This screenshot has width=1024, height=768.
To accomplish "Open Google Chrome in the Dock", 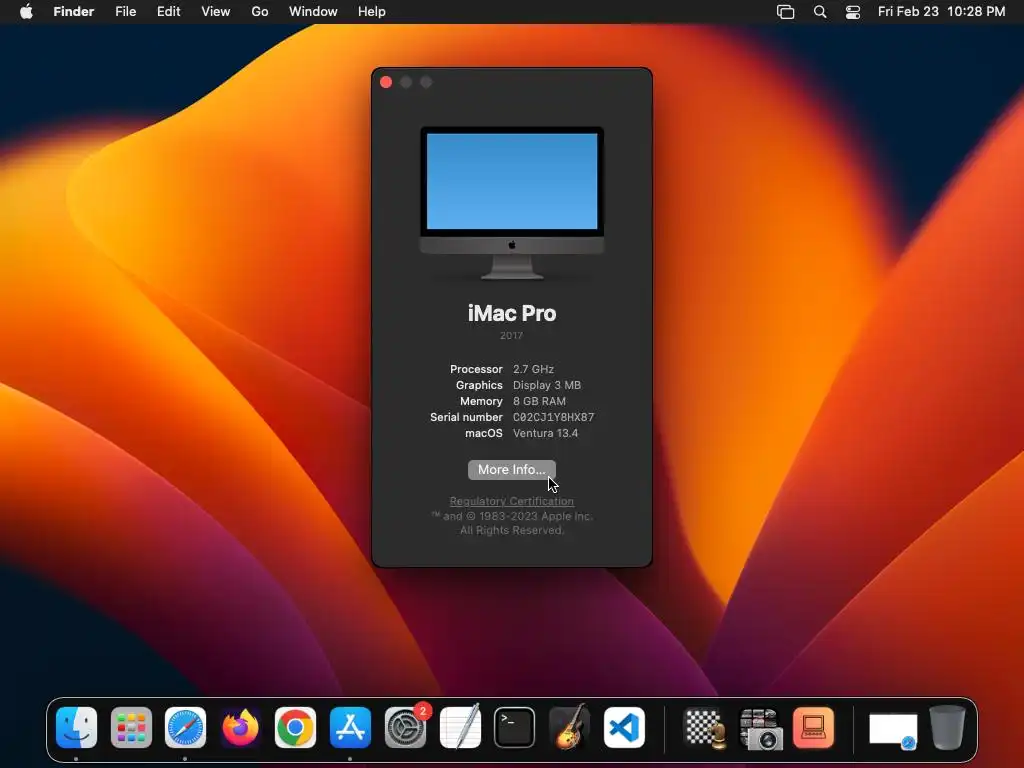I will coord(295,728).
